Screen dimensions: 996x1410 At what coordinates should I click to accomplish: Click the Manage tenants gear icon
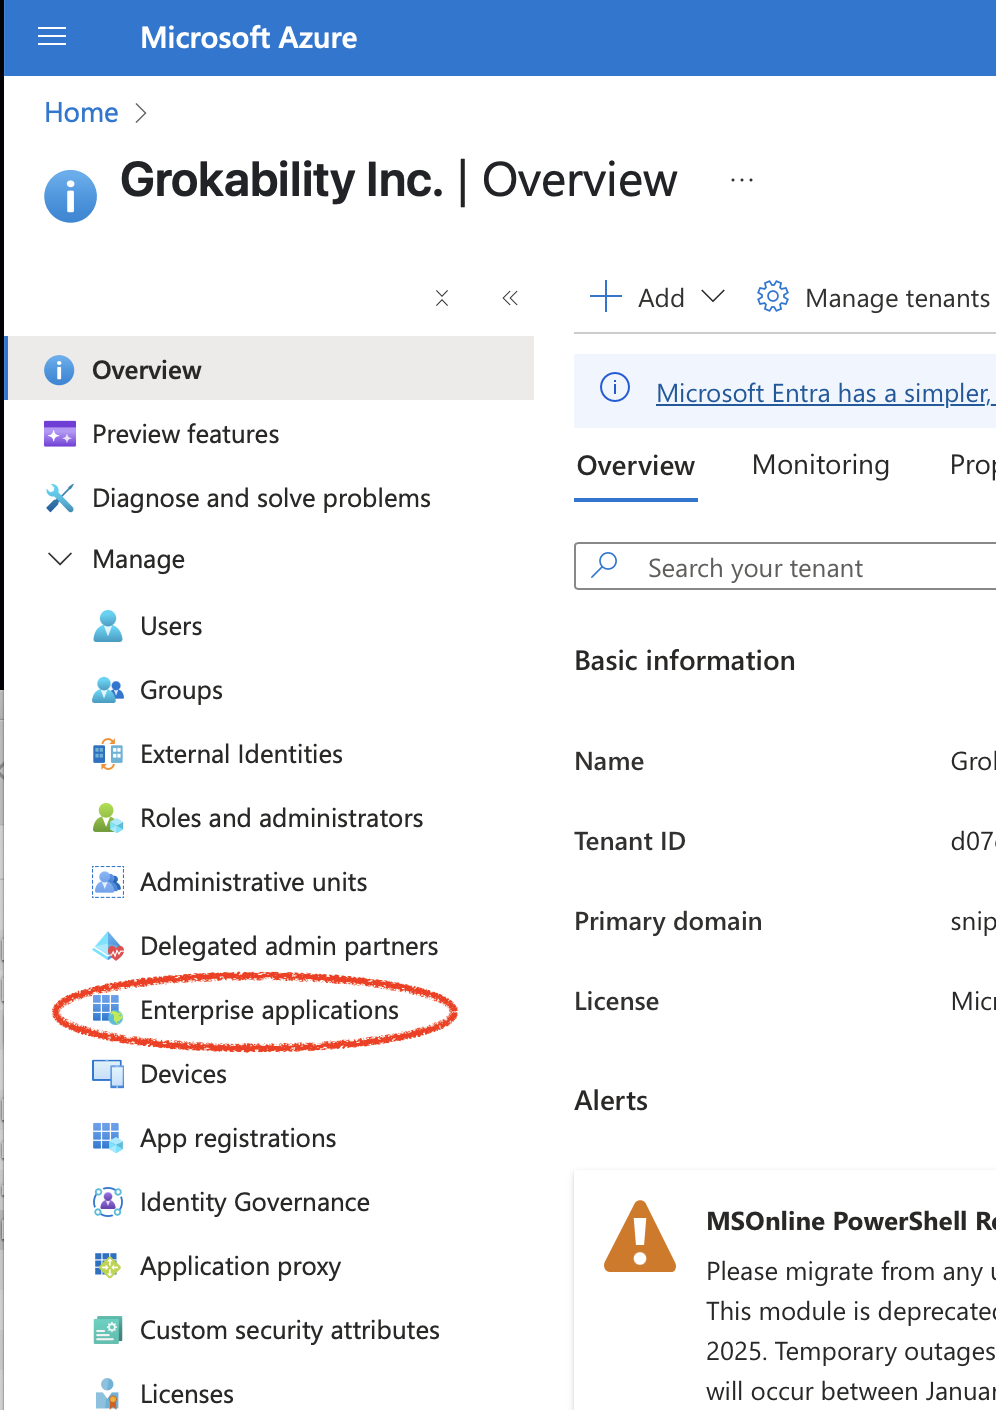(x=772, y=297)
